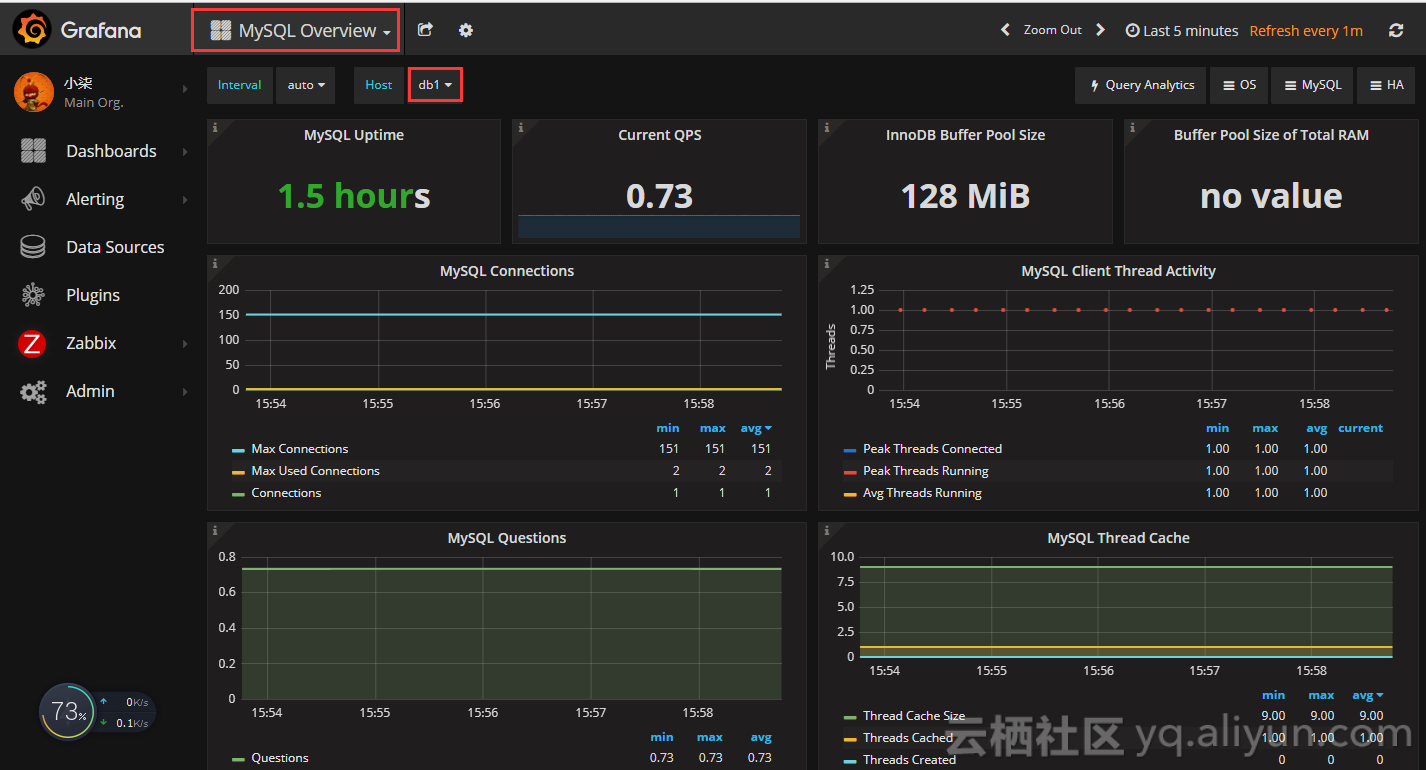Viewport: 1426px width, 770px height.
Task: Click the refresh dashboard icon
Action: (x=1396, y=31)
